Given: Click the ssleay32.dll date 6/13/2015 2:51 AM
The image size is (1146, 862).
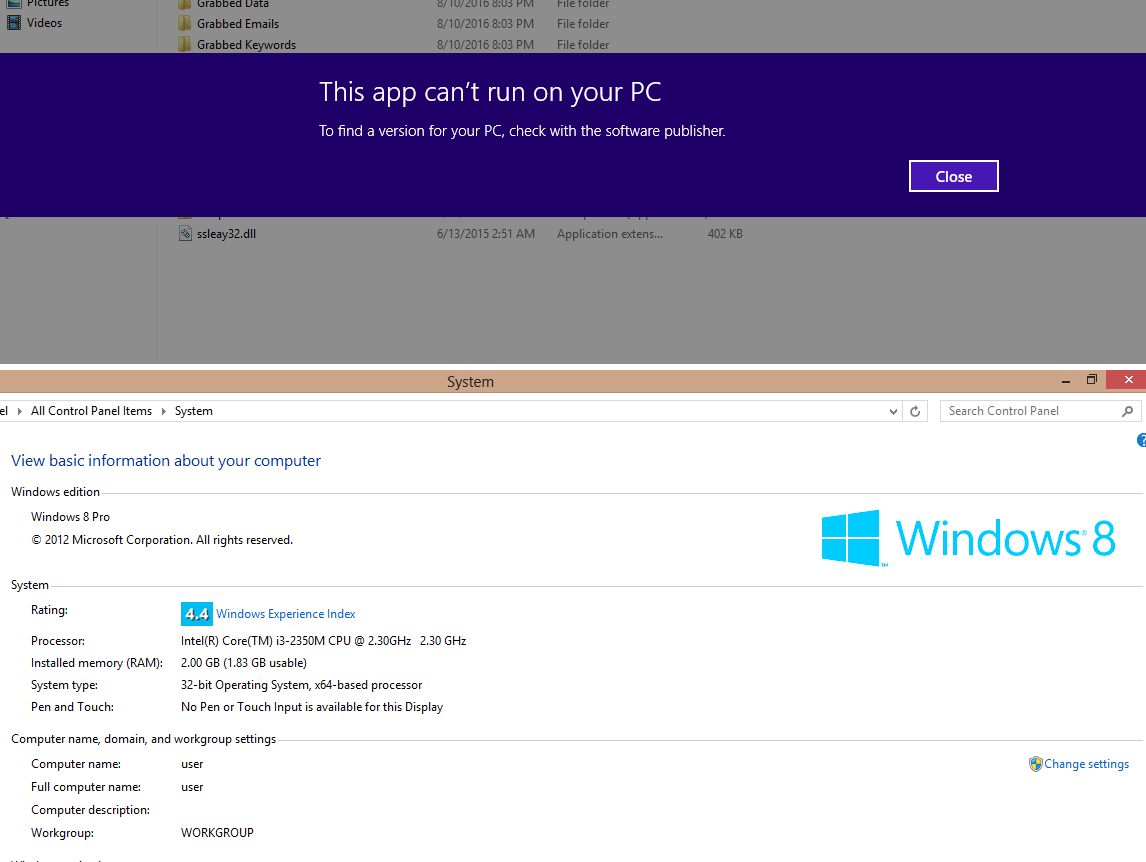Looking at the screenshot, I should pyautogui.click(x=485, y=234).
